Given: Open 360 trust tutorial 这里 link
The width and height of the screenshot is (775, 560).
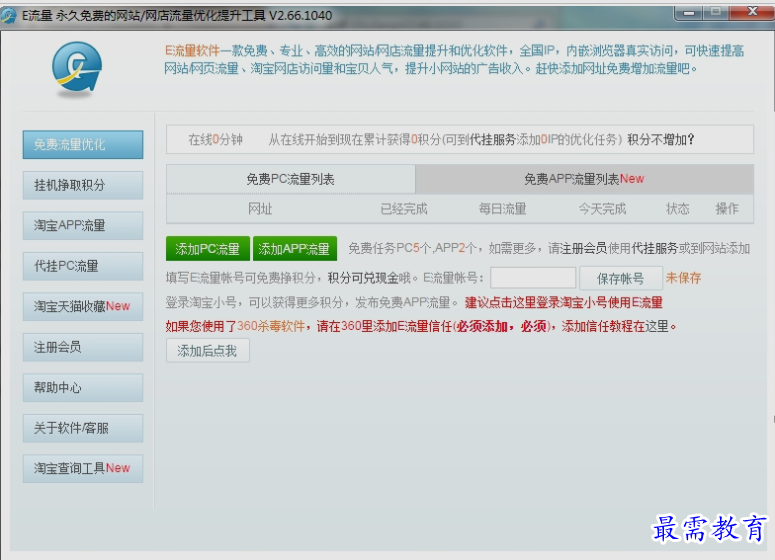Looking at the screenshot, I should [x=657, y=326].
